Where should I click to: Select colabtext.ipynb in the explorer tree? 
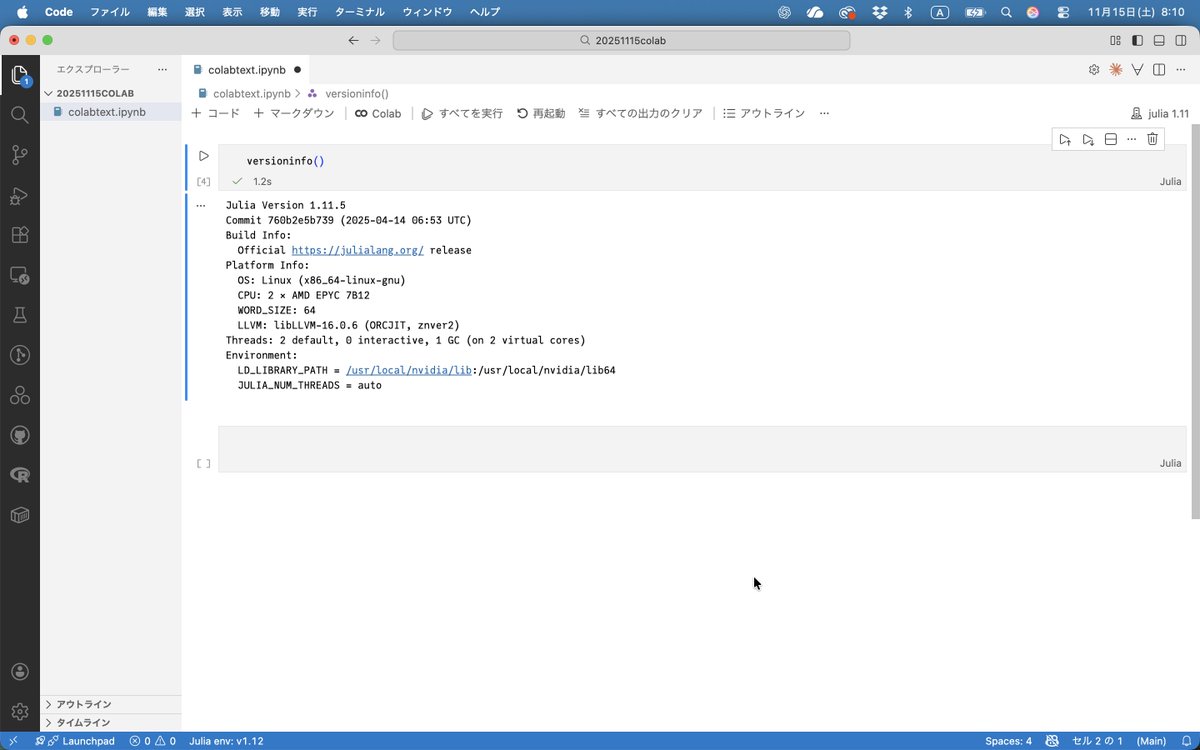pyautogui.click(x=110, y=111)
